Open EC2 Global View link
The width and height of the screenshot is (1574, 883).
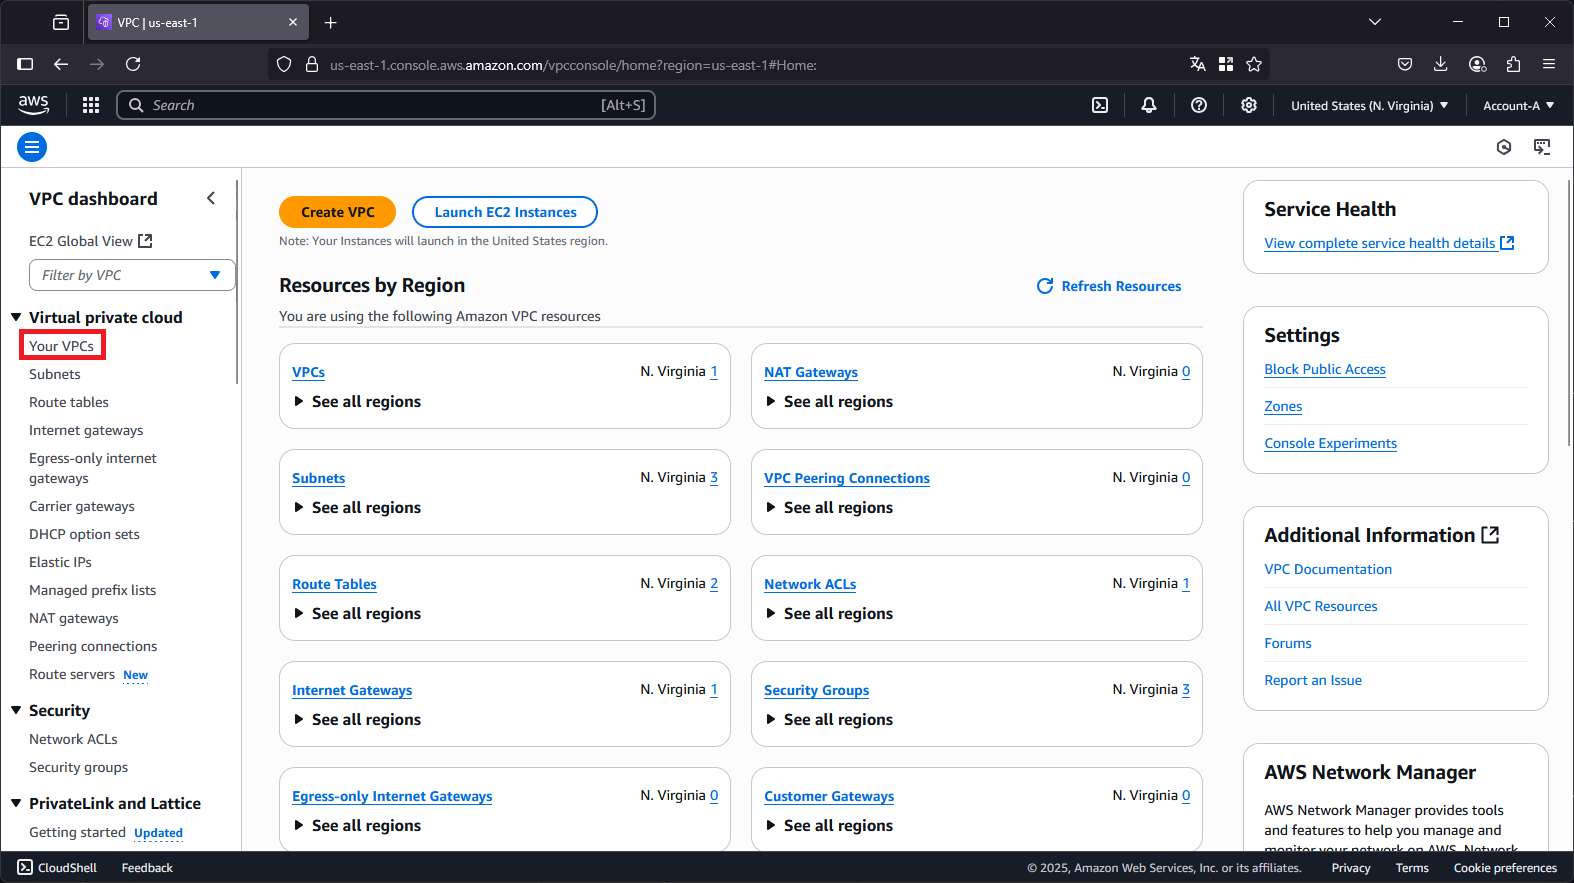click(90, 241)
